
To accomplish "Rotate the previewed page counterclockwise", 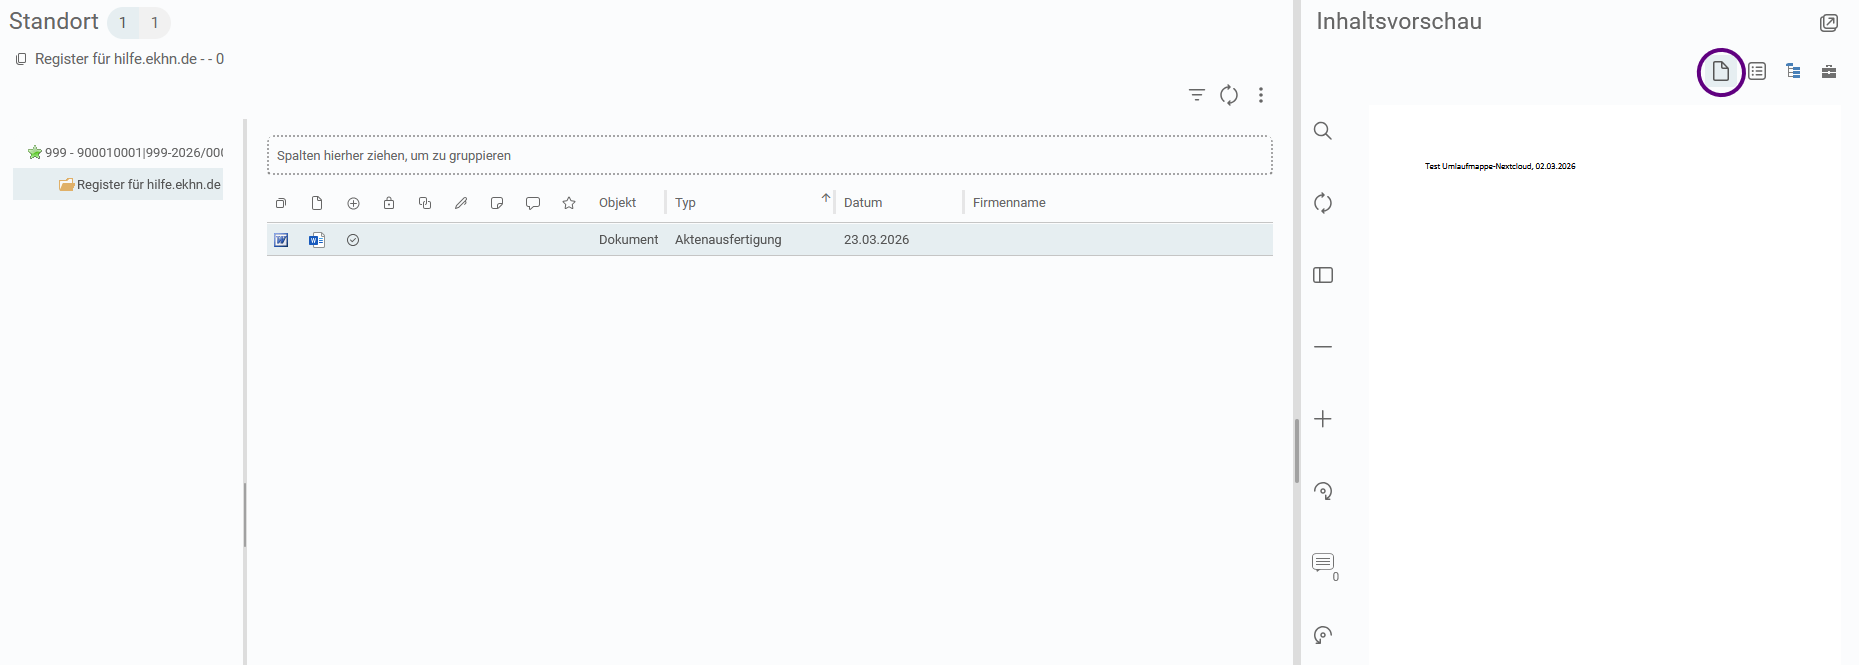I will pos(1323,635).
